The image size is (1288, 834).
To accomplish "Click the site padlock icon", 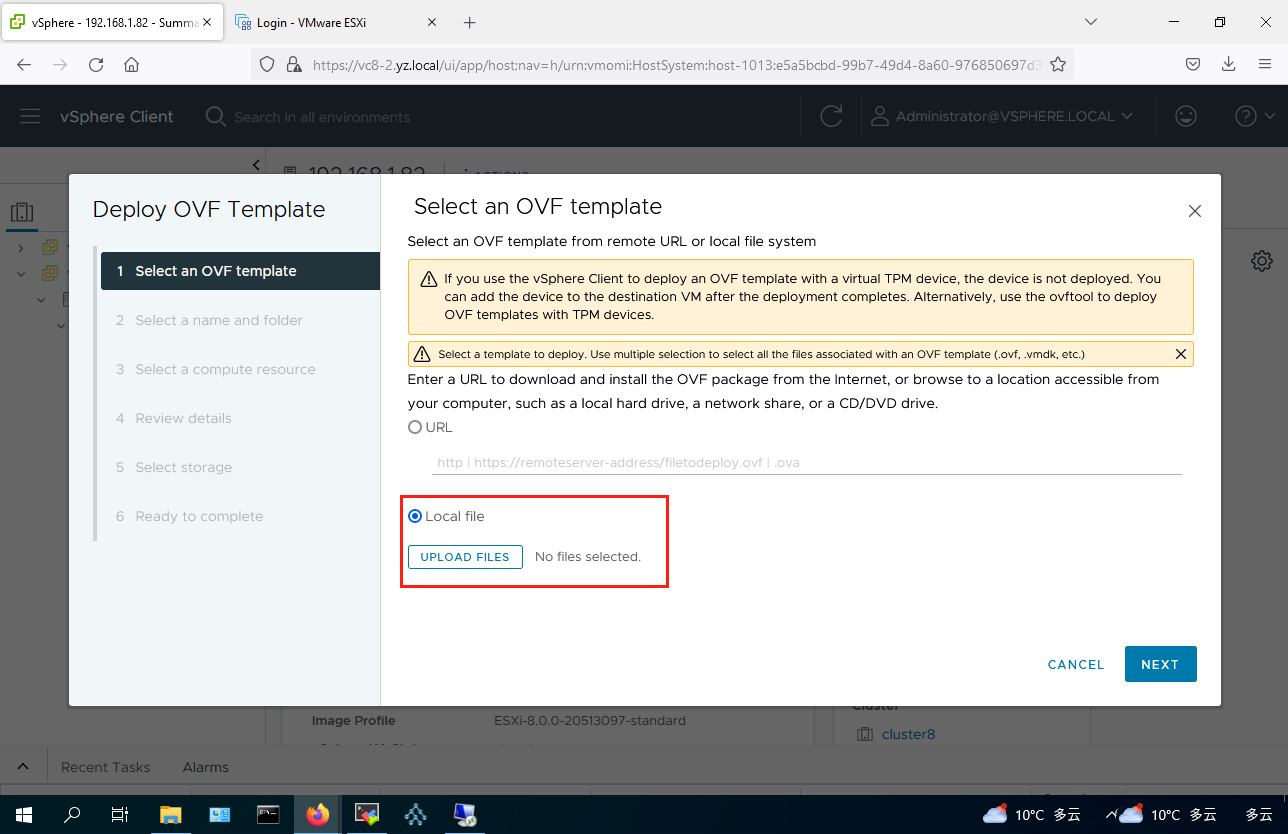I will [x=293, y=64].
